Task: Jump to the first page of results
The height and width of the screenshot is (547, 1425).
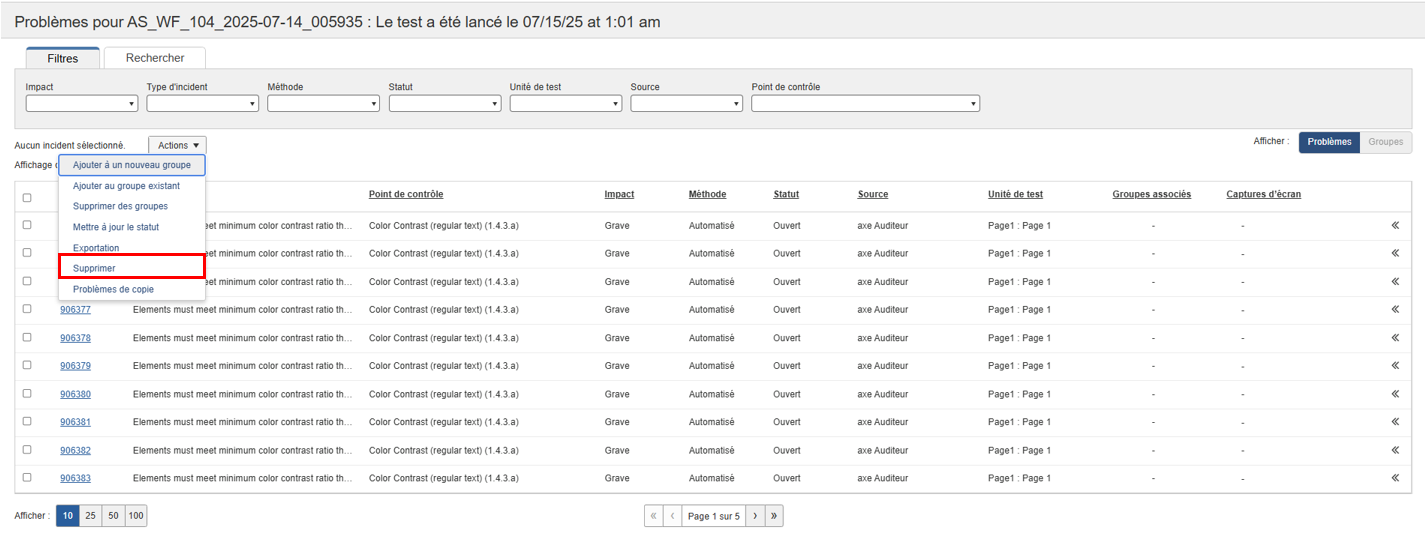Action: pos(654,516)
